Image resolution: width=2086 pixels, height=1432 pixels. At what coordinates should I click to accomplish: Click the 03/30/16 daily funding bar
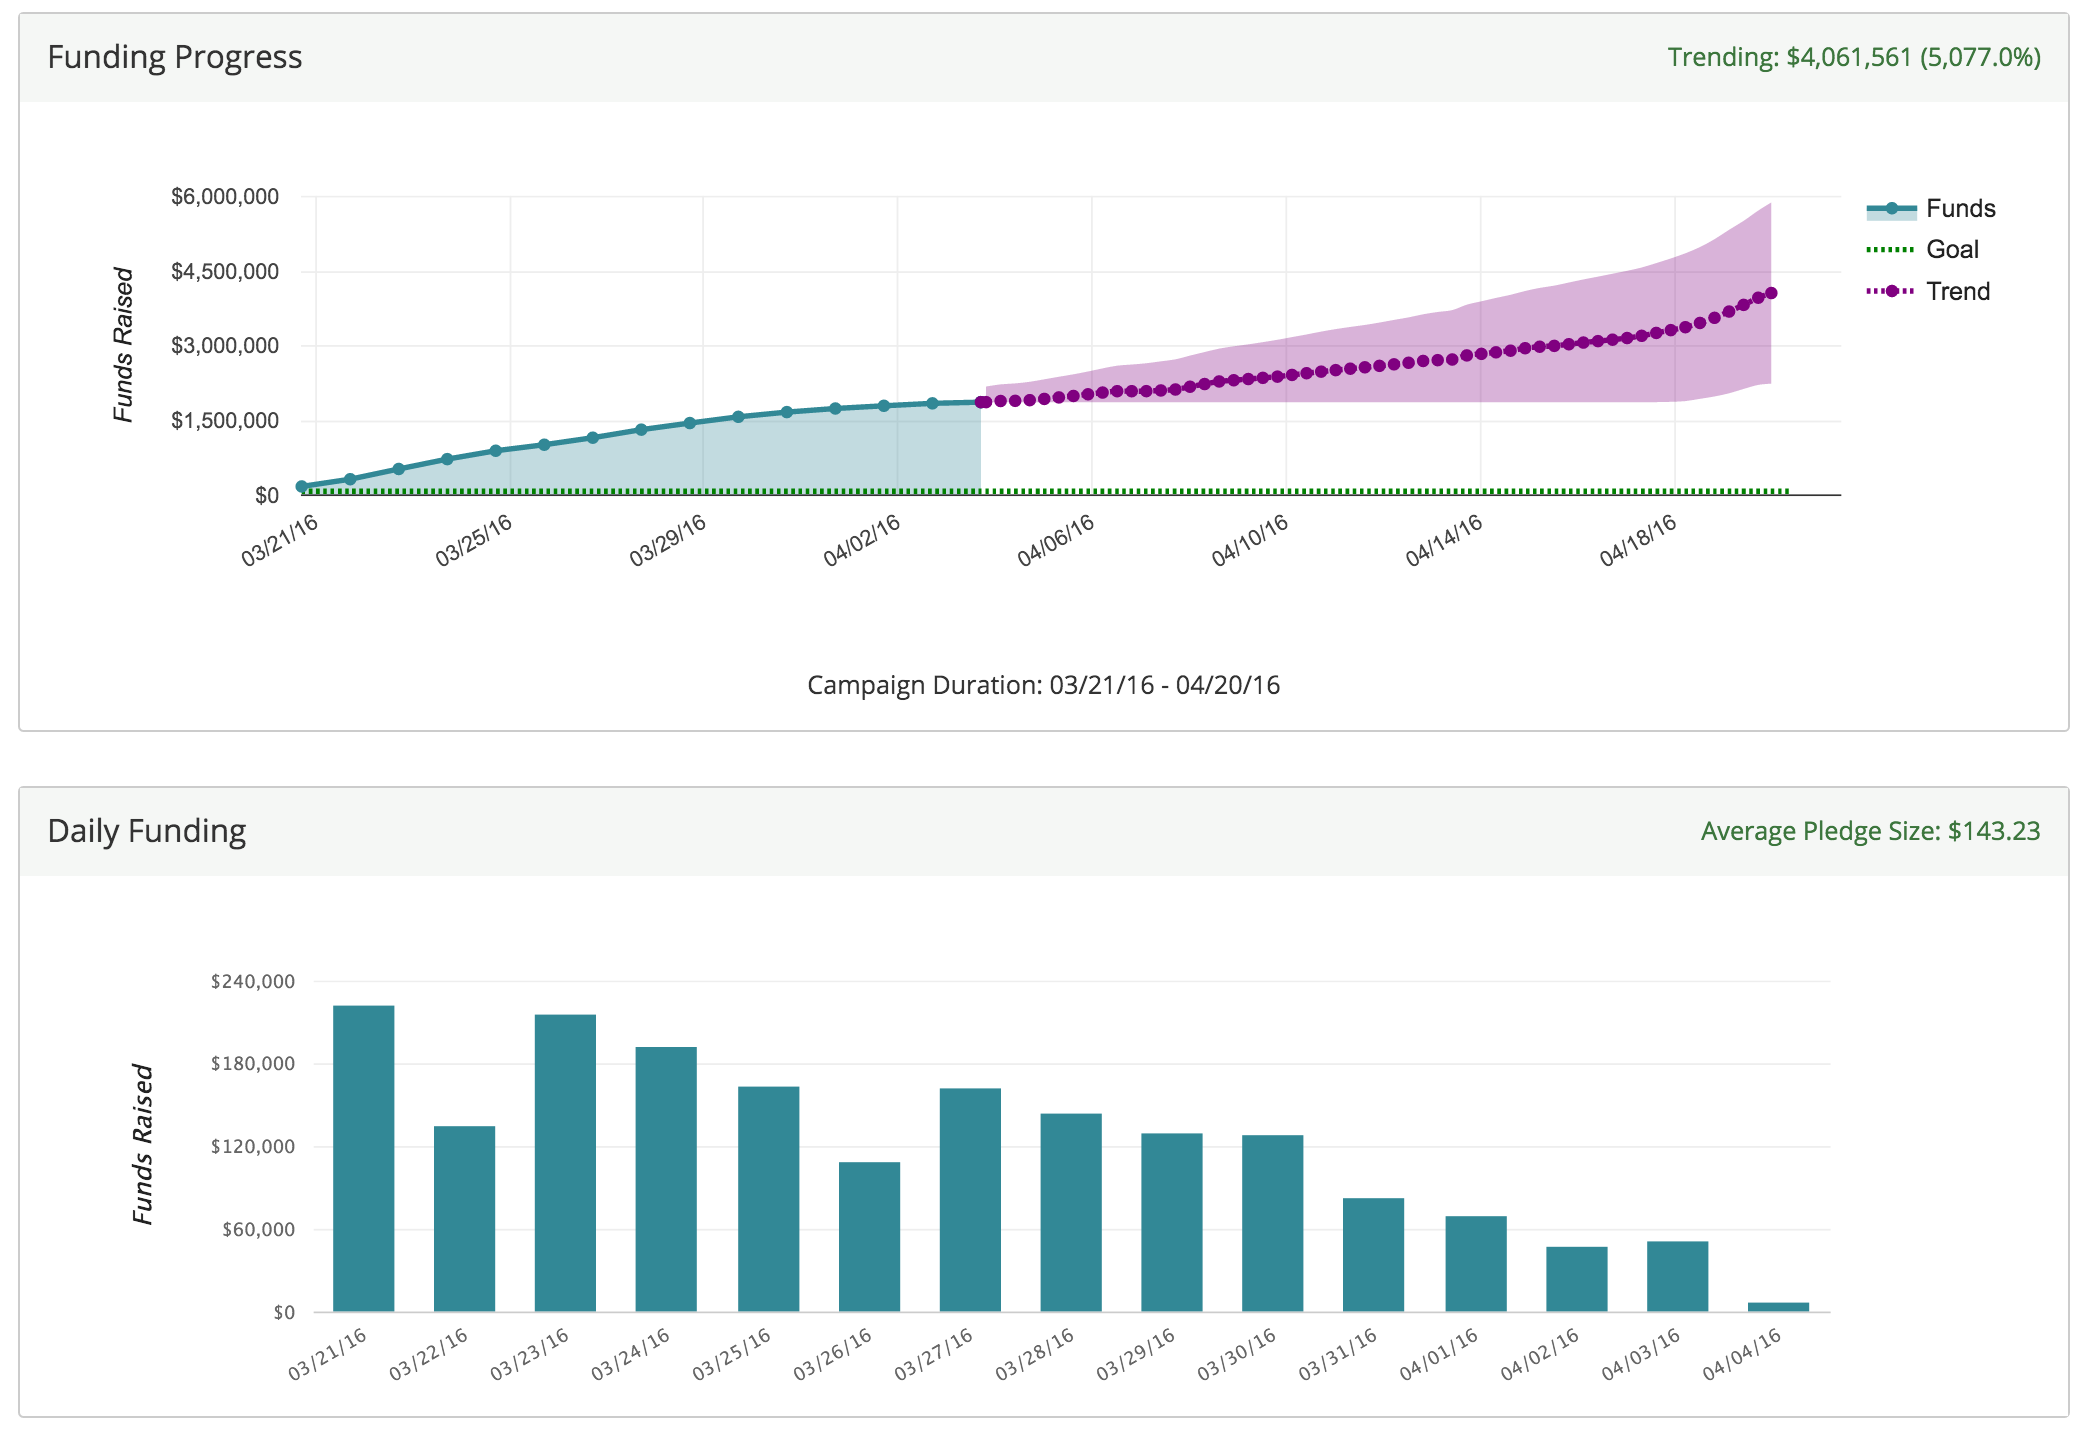tap(1272, 1223)
